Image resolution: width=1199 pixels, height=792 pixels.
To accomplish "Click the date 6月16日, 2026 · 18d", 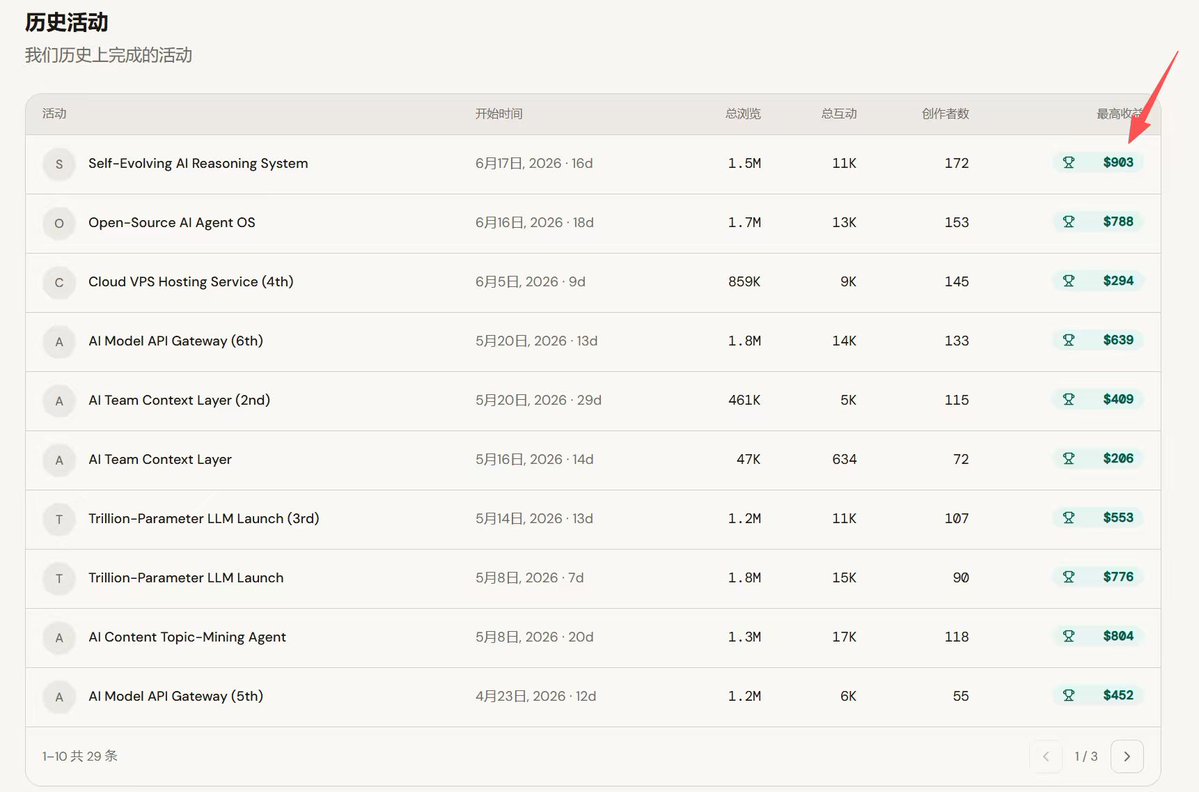I will pos(535,222).
